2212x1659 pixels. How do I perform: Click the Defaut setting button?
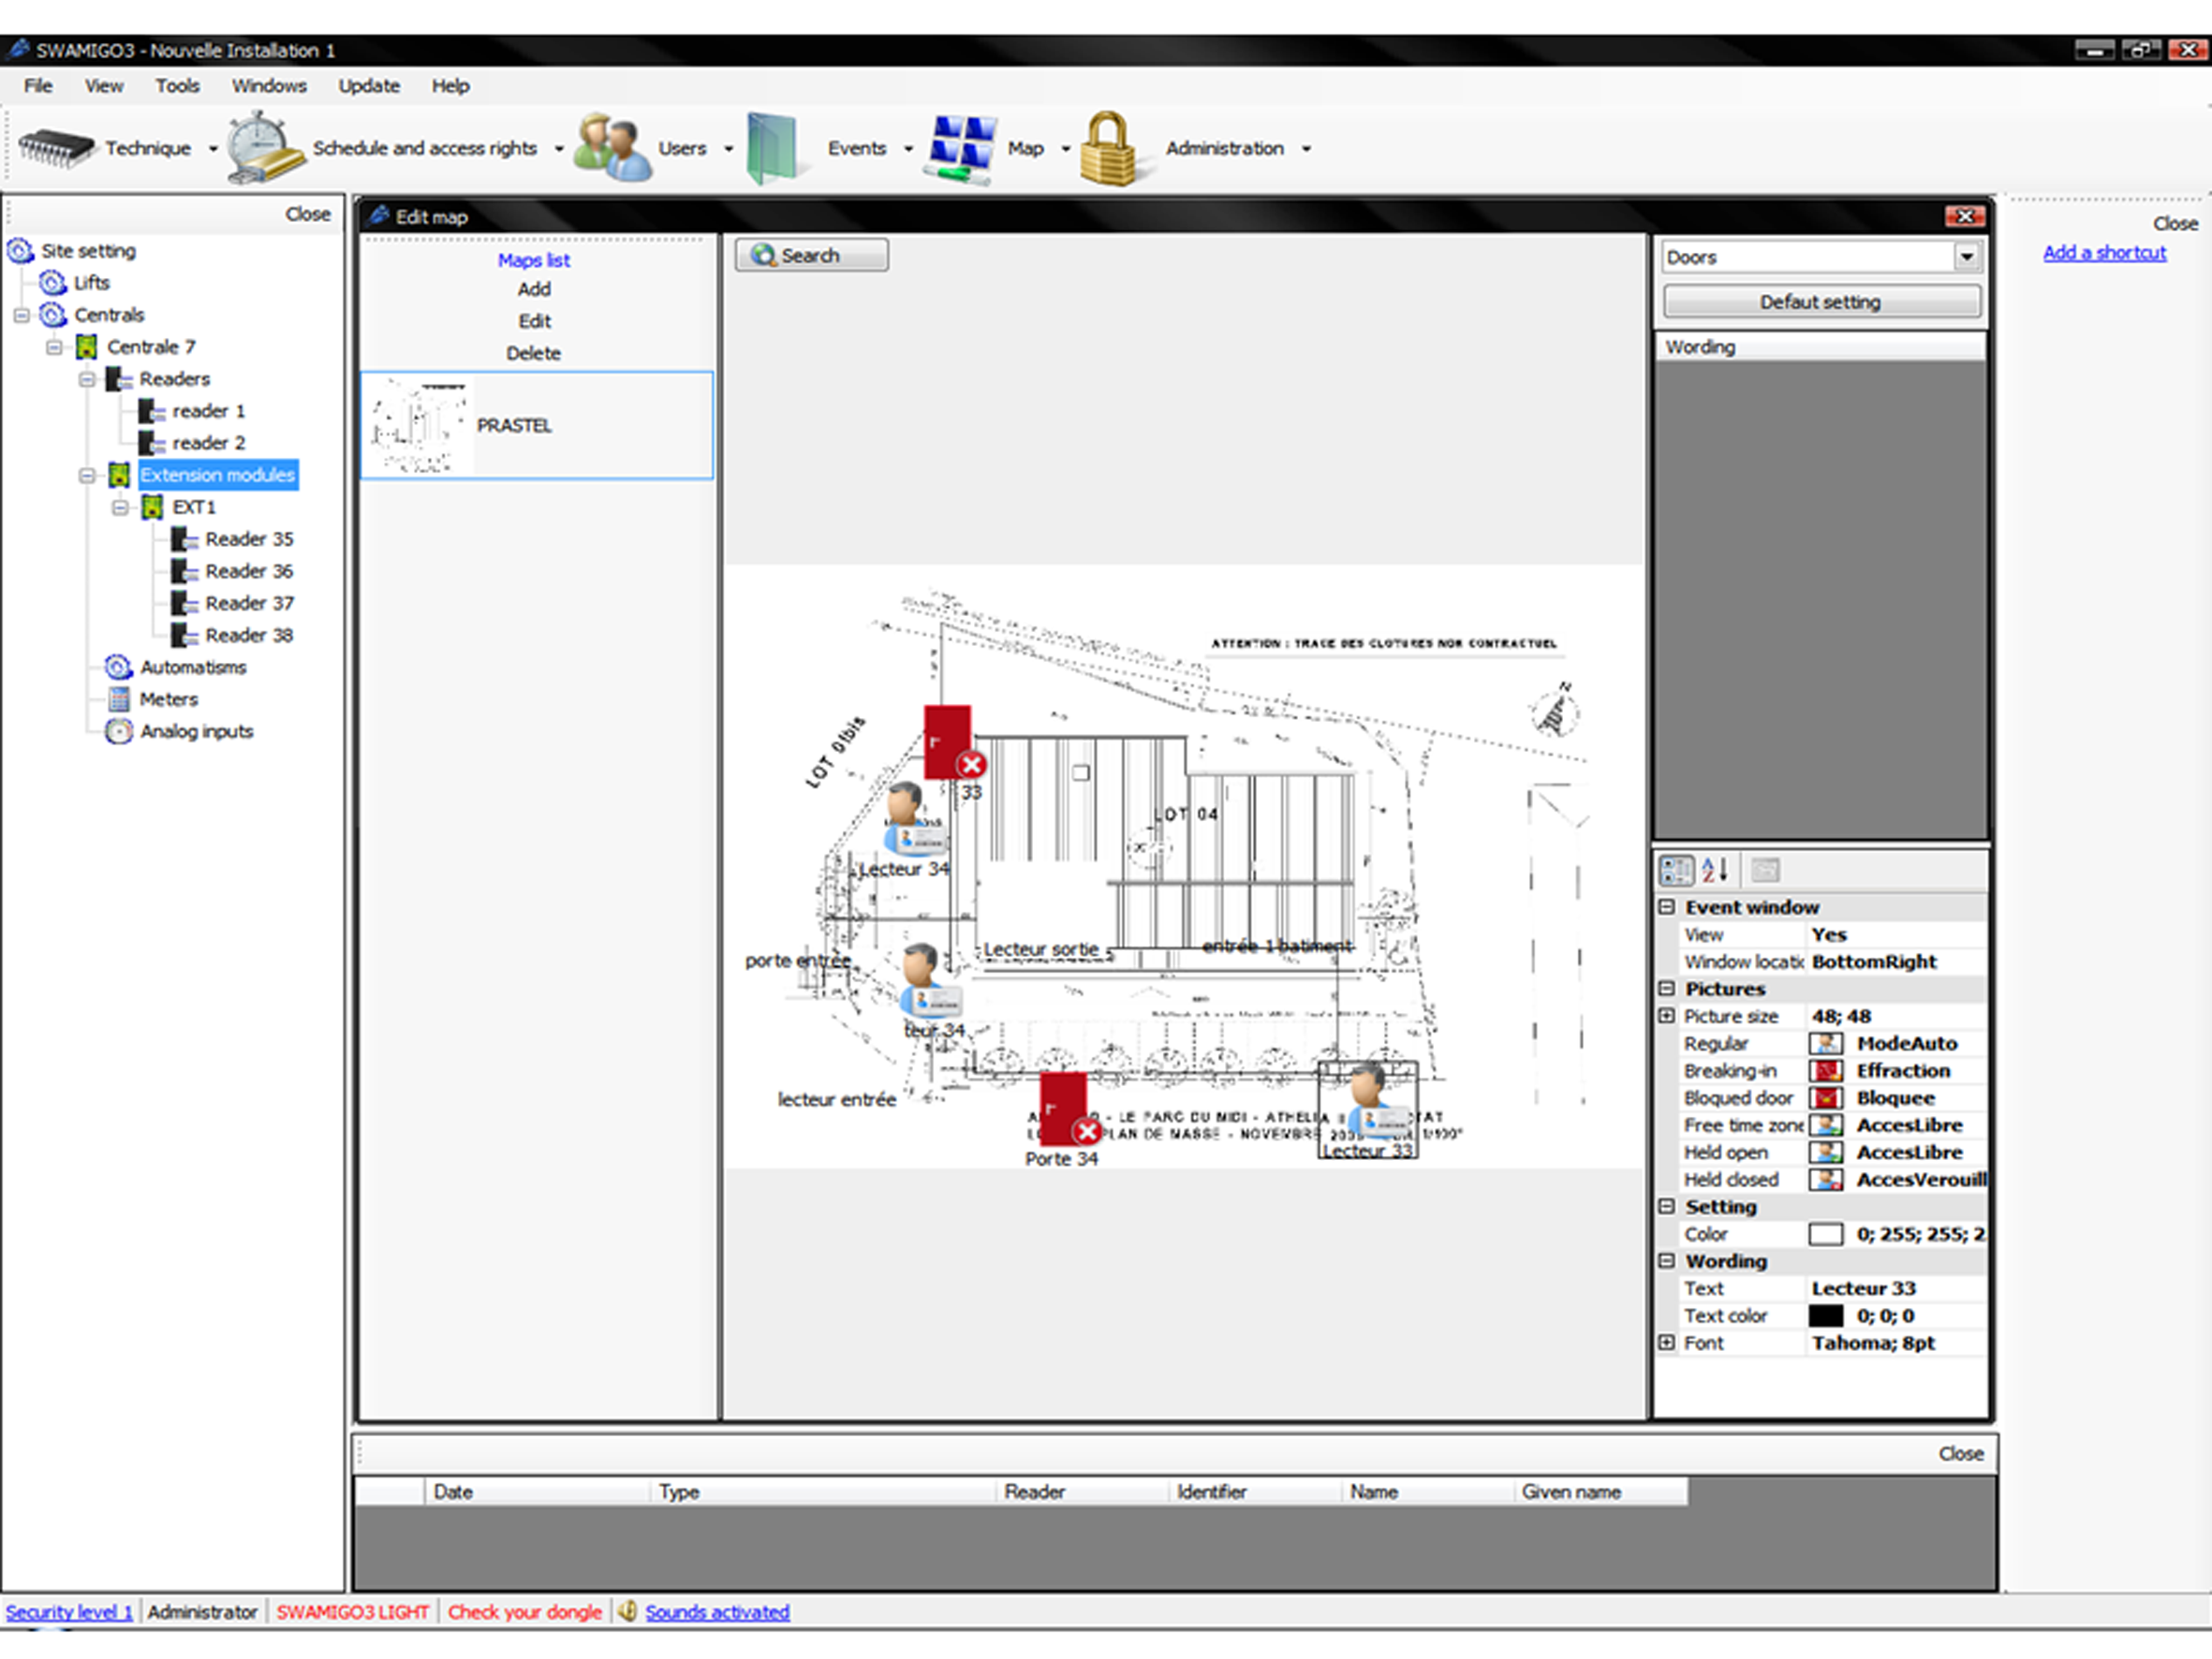point(1820,302)
